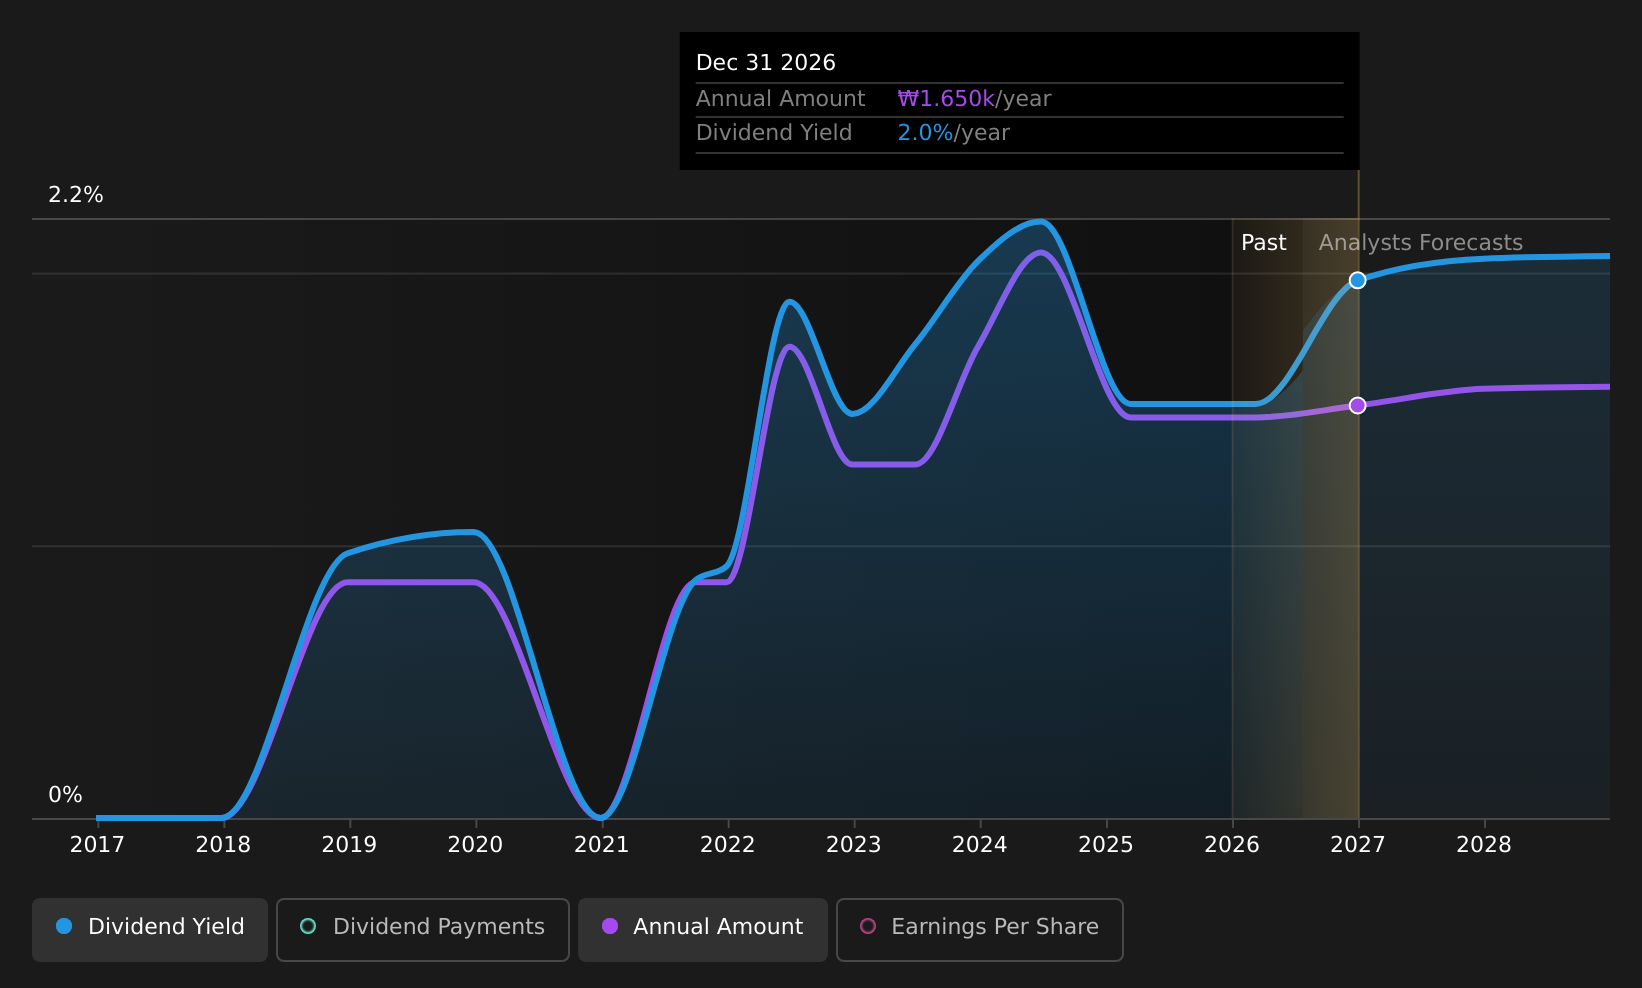The image size is (1642, 988).
Task: Click the teal Dividend Payments legend circle
Action: click(x=308, y=926)
